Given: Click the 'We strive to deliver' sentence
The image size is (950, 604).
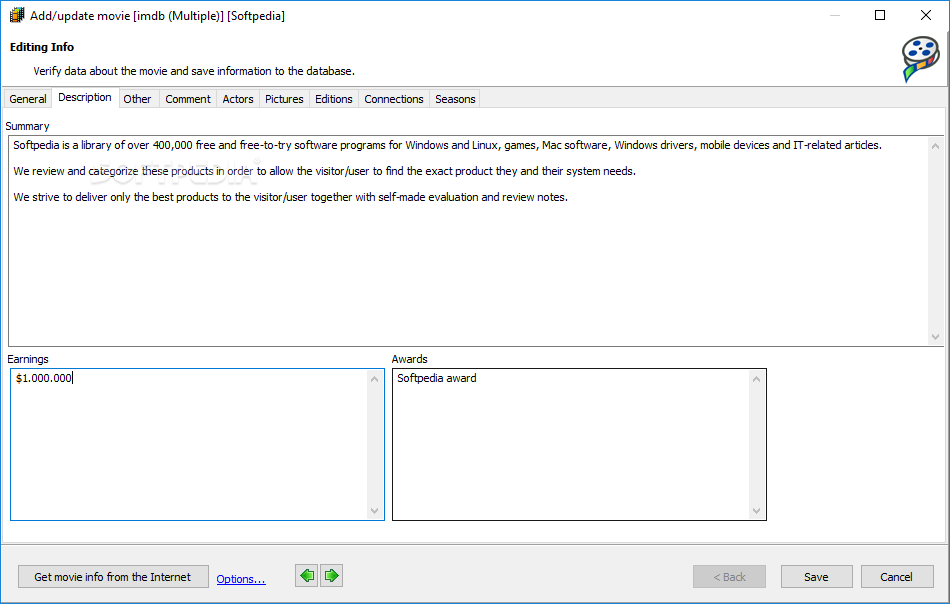Looking at the screenshot, I should (291, 197).
